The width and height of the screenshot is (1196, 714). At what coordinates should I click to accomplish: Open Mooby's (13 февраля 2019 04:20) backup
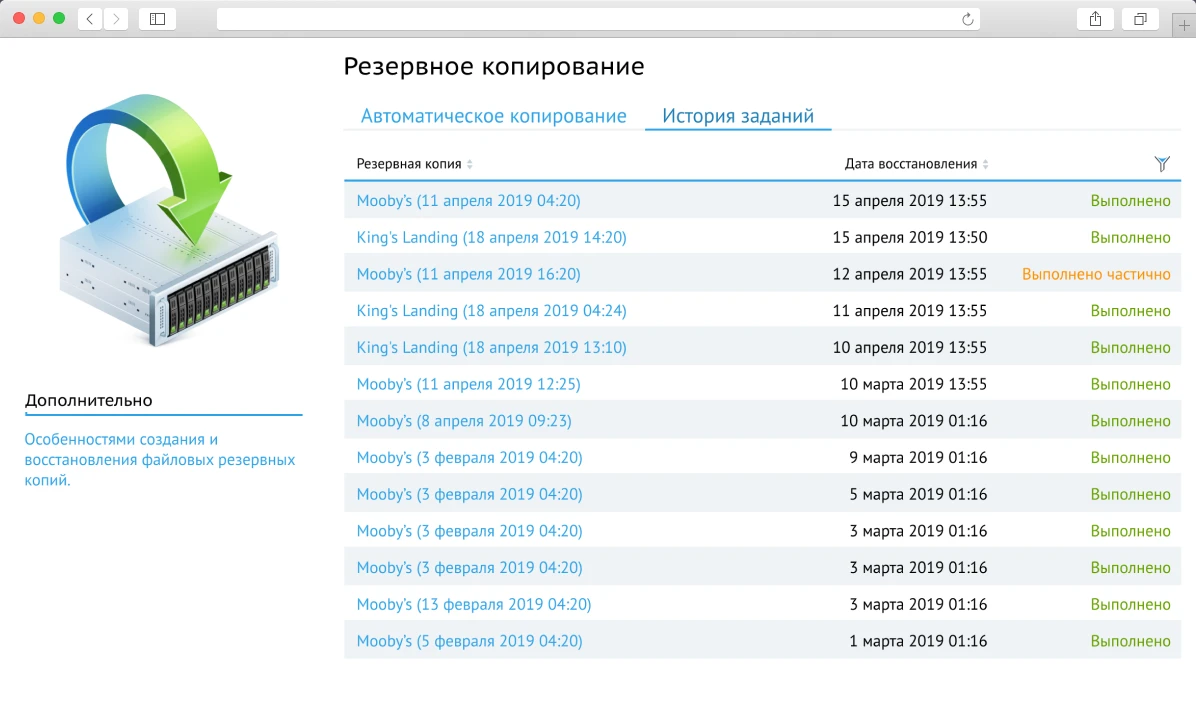pos(474,604)
